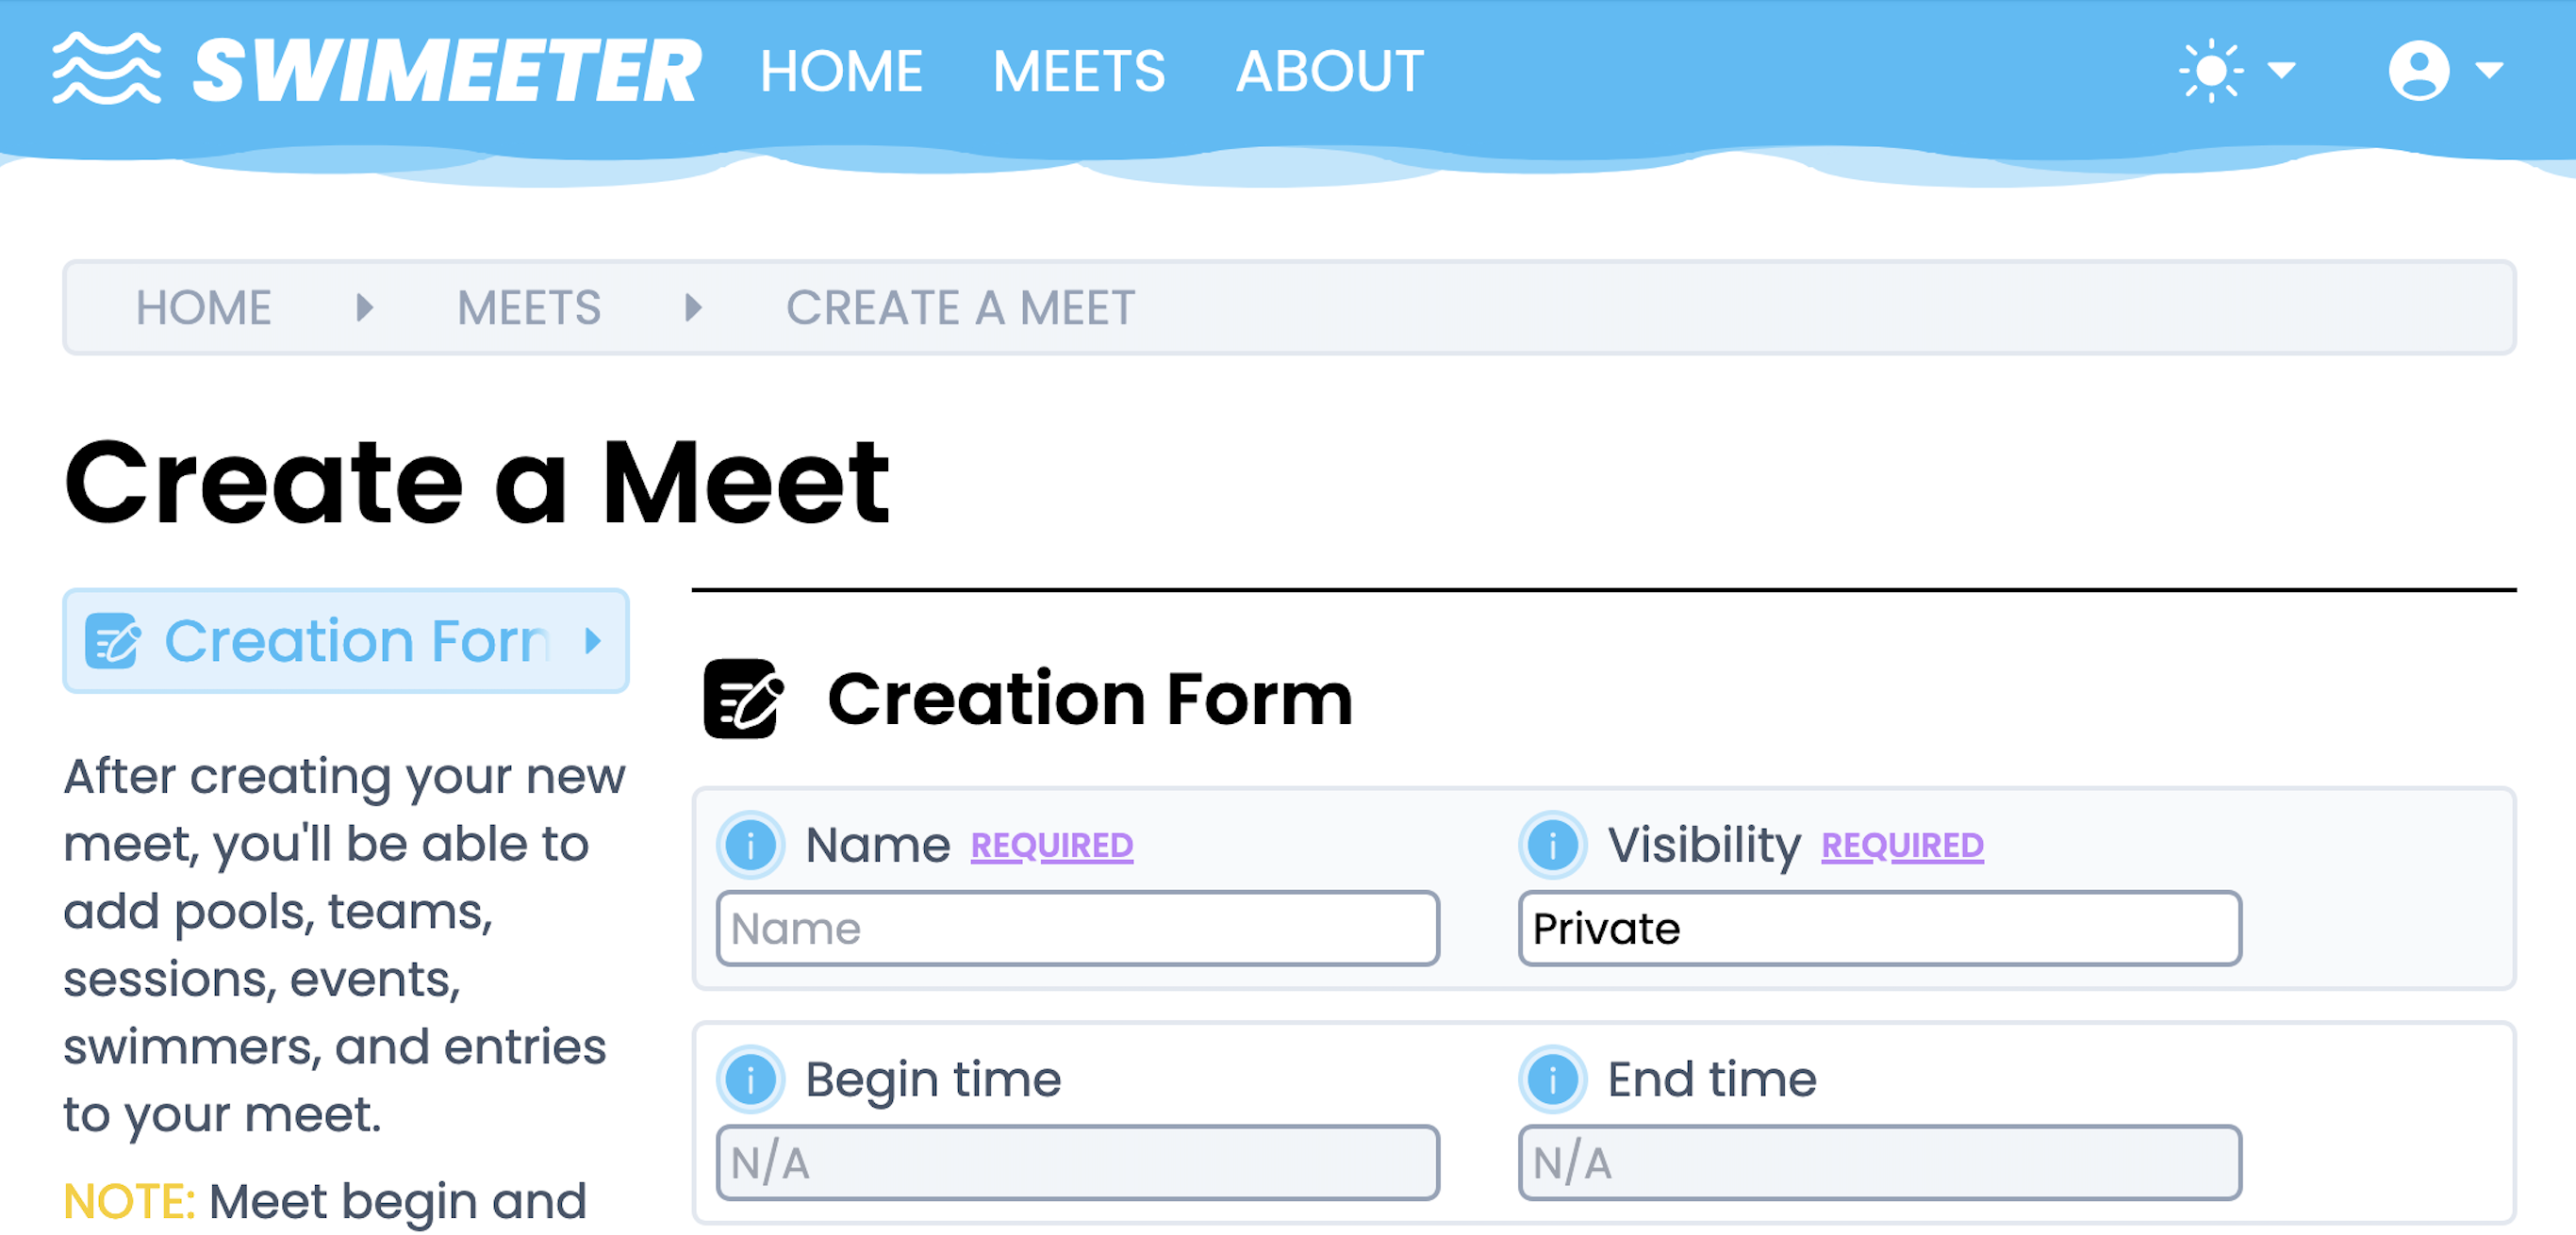Click the Begin time info icon
The image size is (2576, 1235).
pos(750,1079)
